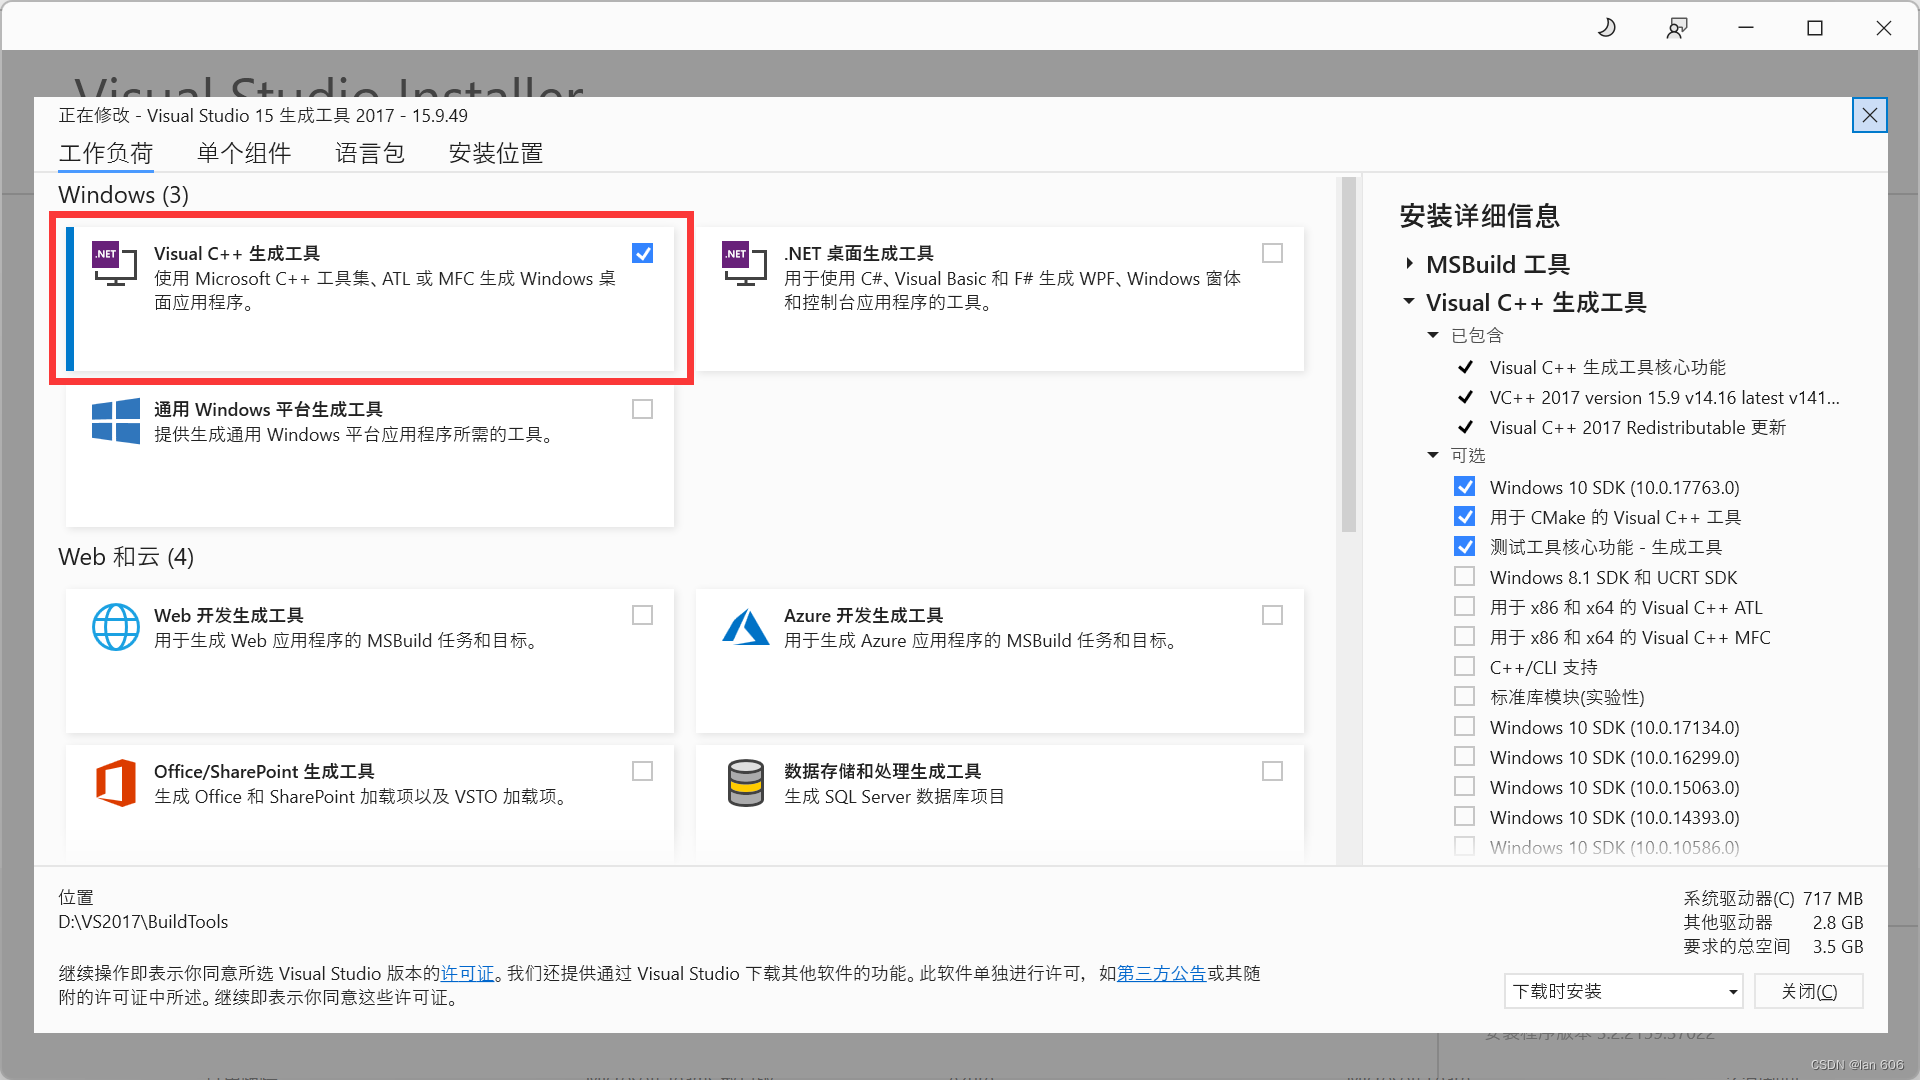
Task: Enable Visual C++ MFC for x86 and x64
Action: point(1464,637)
